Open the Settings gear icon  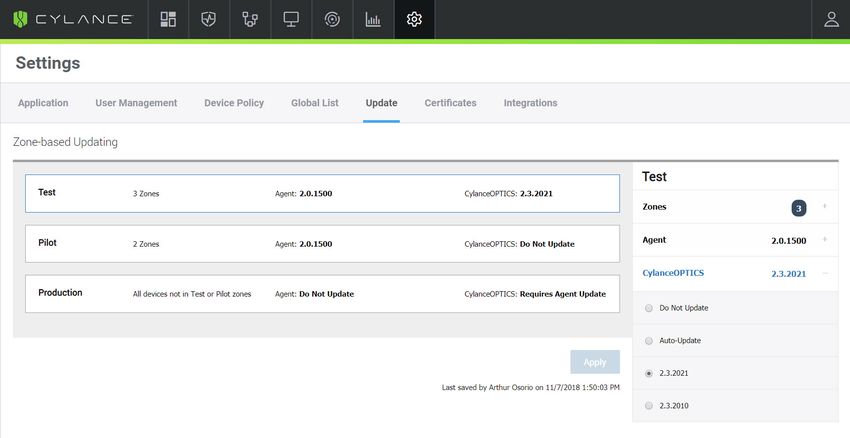click(x=414, y=20)
